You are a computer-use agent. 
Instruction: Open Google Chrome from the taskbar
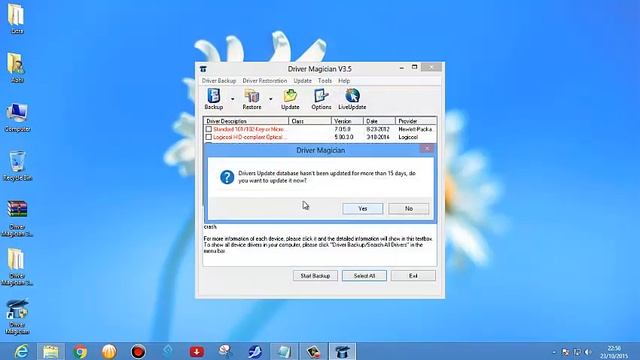80,351
